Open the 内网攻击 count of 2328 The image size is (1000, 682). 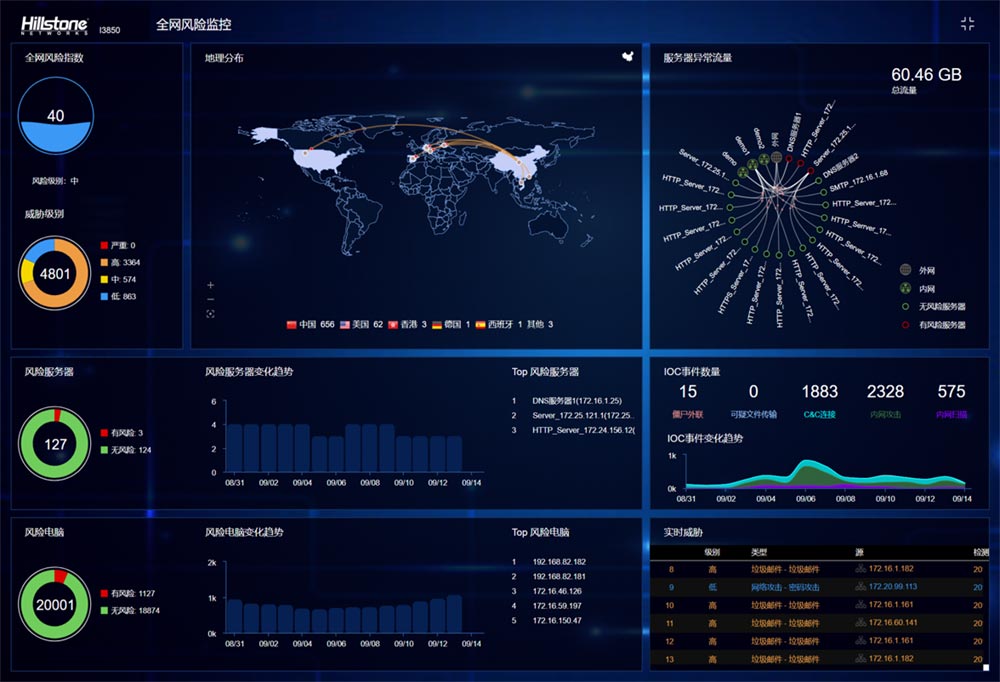[885, 391]
